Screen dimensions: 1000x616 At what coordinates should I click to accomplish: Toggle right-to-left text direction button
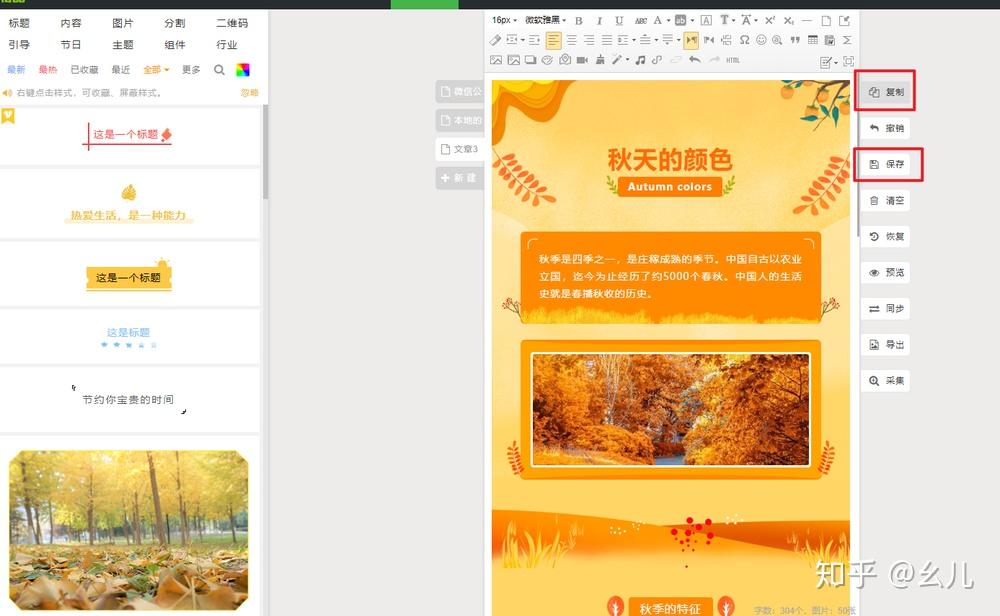(x=709, y=40)
